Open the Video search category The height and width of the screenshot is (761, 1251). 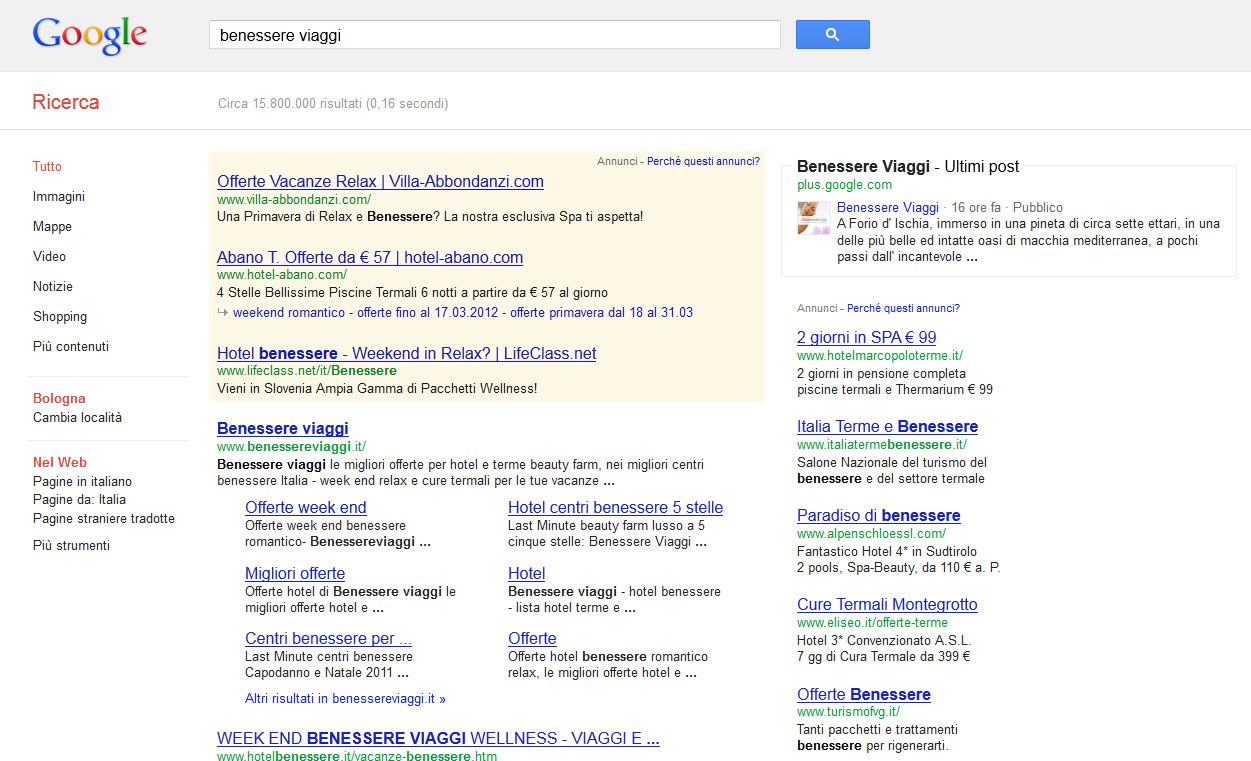pyautogui.click(x=49, y=257)
